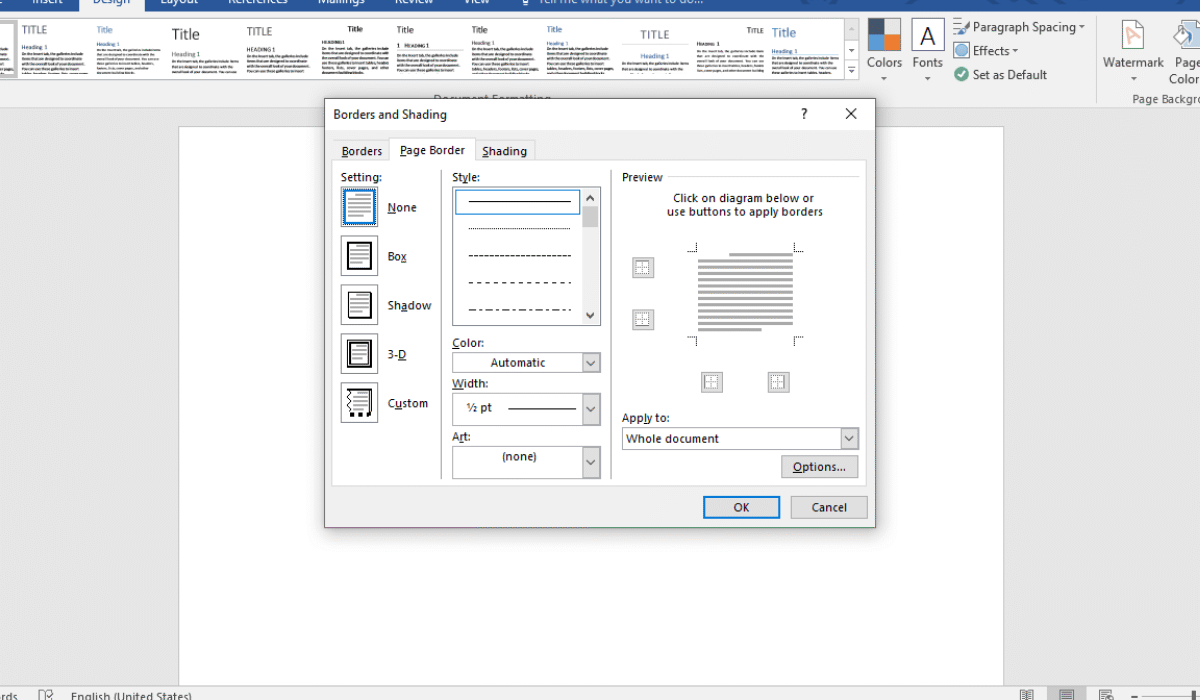Click the help question mark in the dialog
This screenshot has width=1200, height=700.
click(804, 114)
